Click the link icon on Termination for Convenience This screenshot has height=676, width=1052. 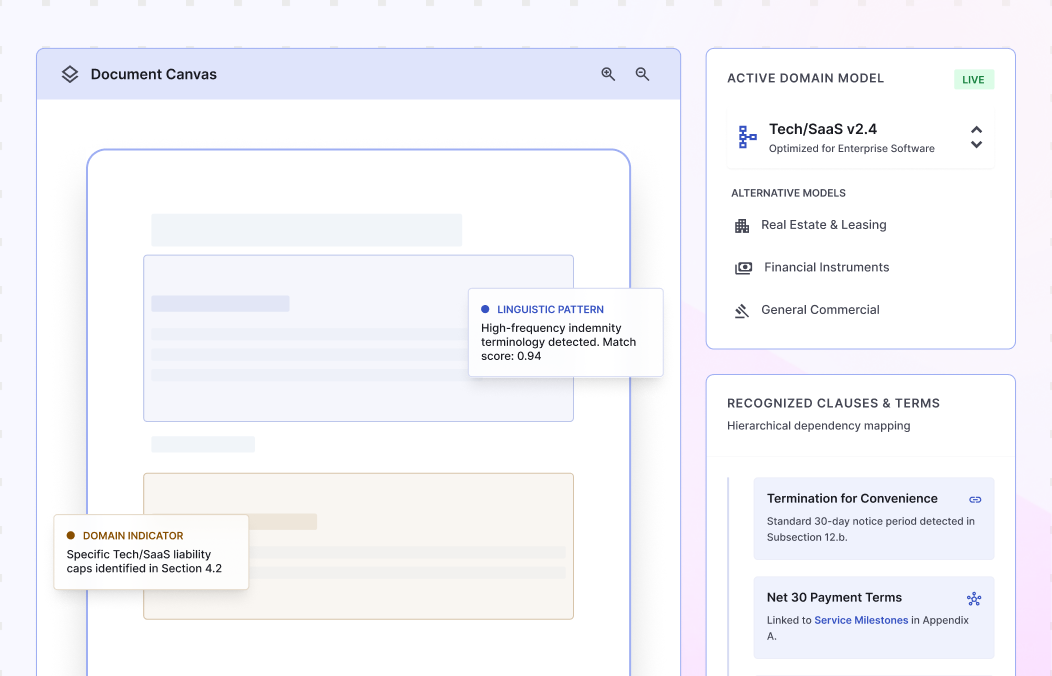point(975,500)
